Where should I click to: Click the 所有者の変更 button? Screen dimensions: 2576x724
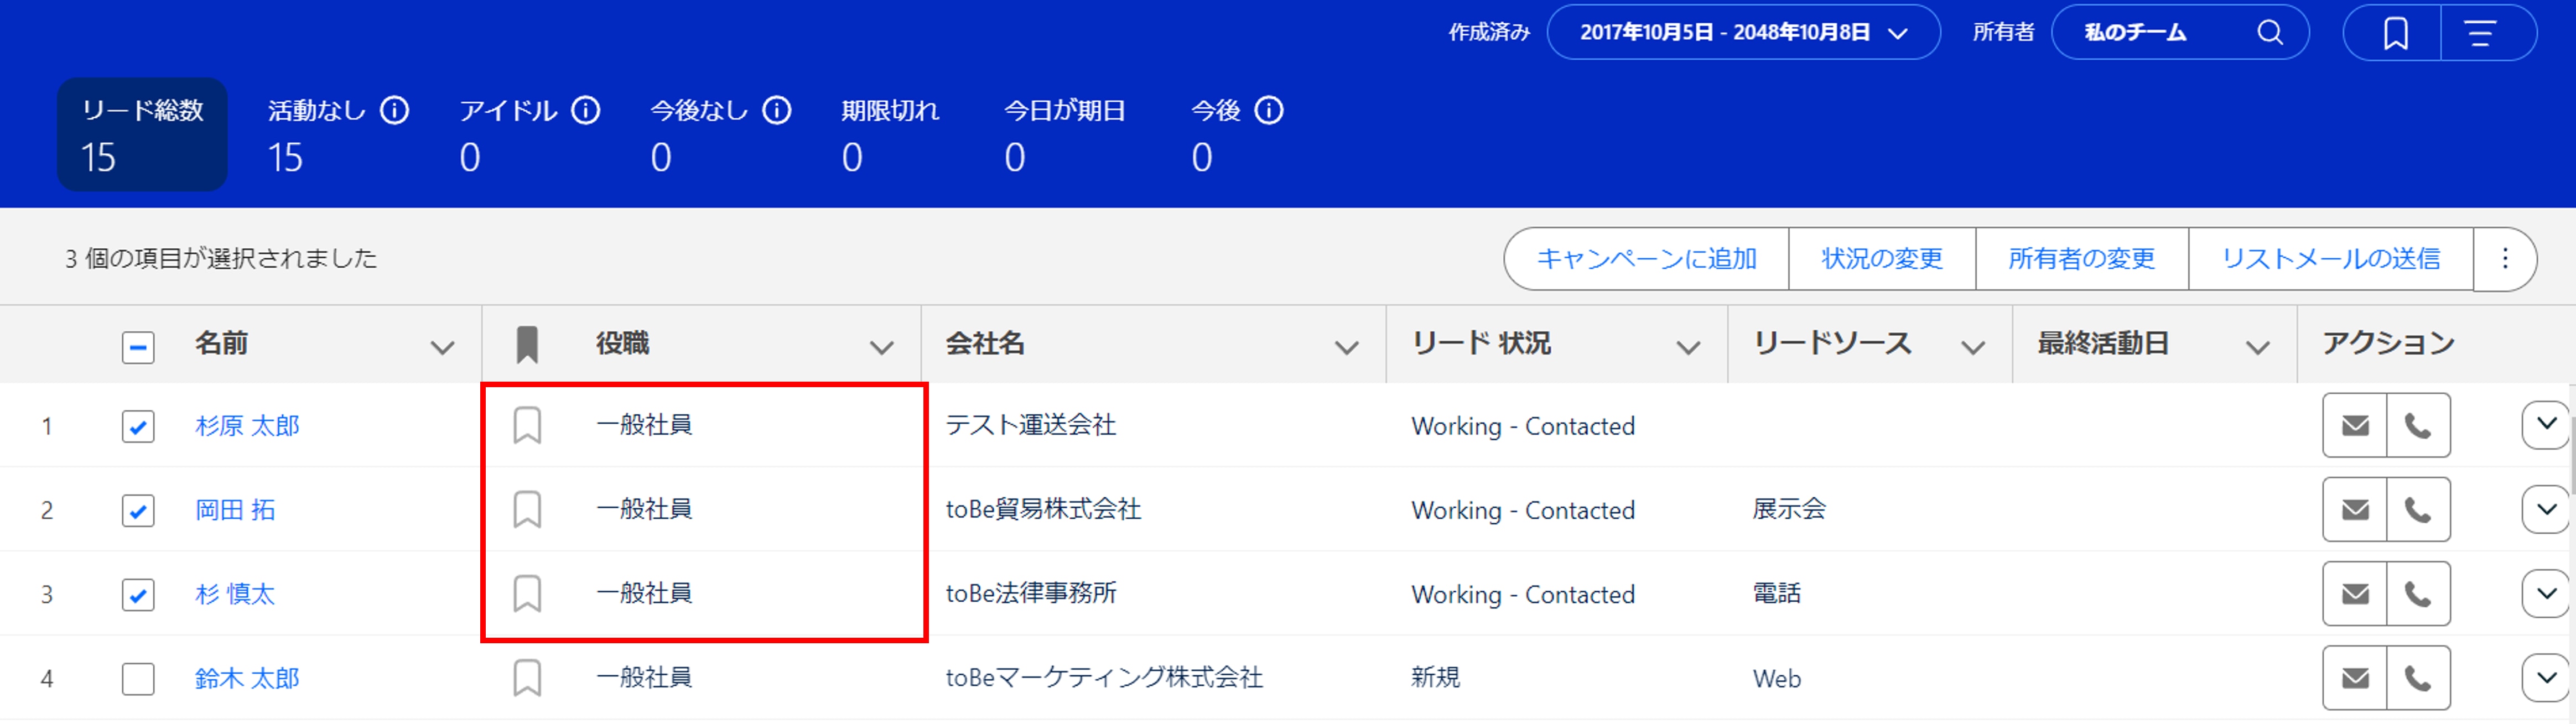tap(2081, 259)
